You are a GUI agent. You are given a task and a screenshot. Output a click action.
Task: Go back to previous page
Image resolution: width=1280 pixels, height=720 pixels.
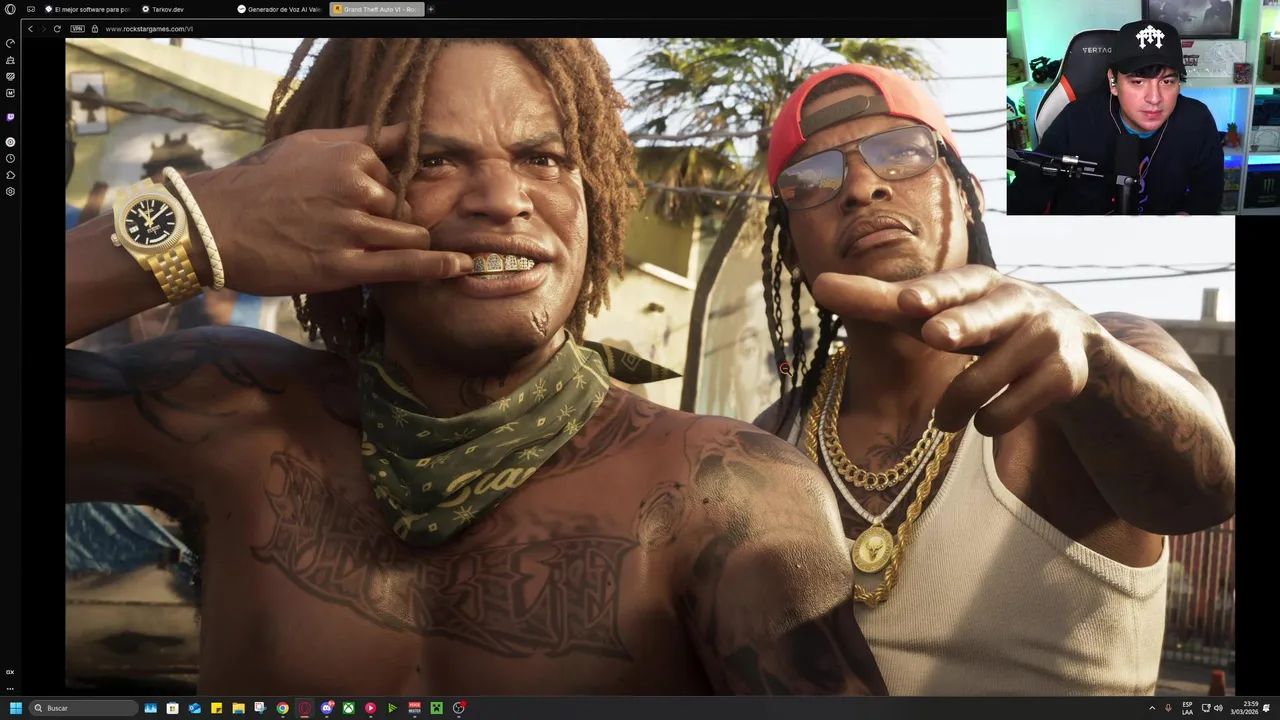click(31, 29)
